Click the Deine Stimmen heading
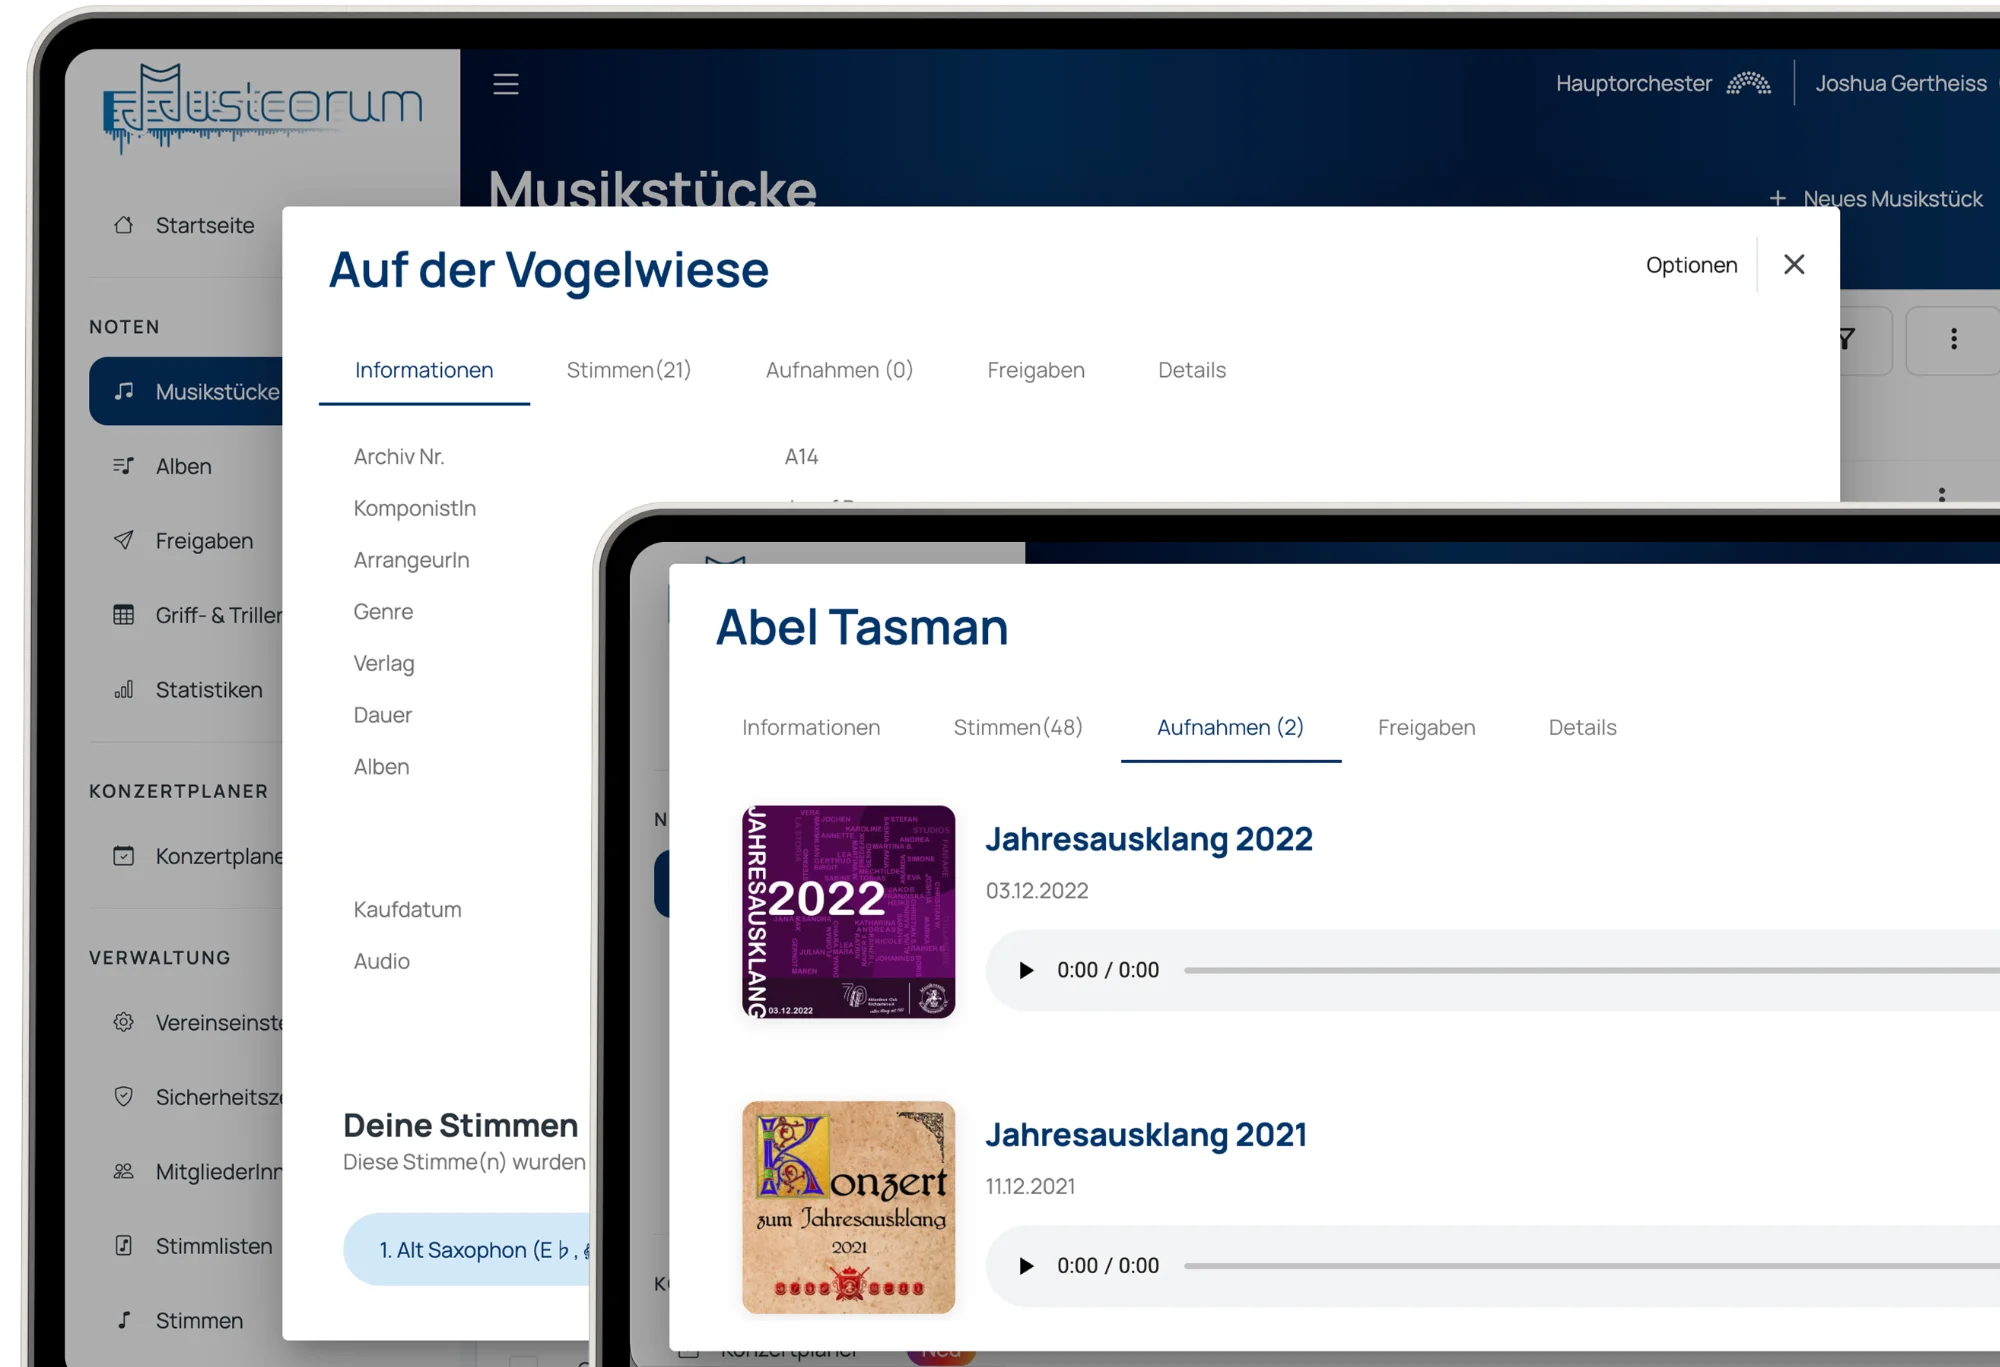Viewport: 2000px width, 1367px height. point(460,1125)
